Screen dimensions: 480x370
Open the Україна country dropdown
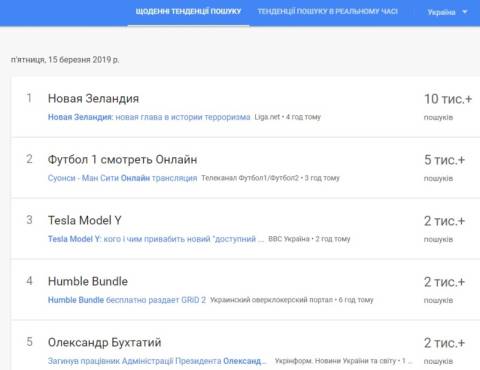[448, 12]
